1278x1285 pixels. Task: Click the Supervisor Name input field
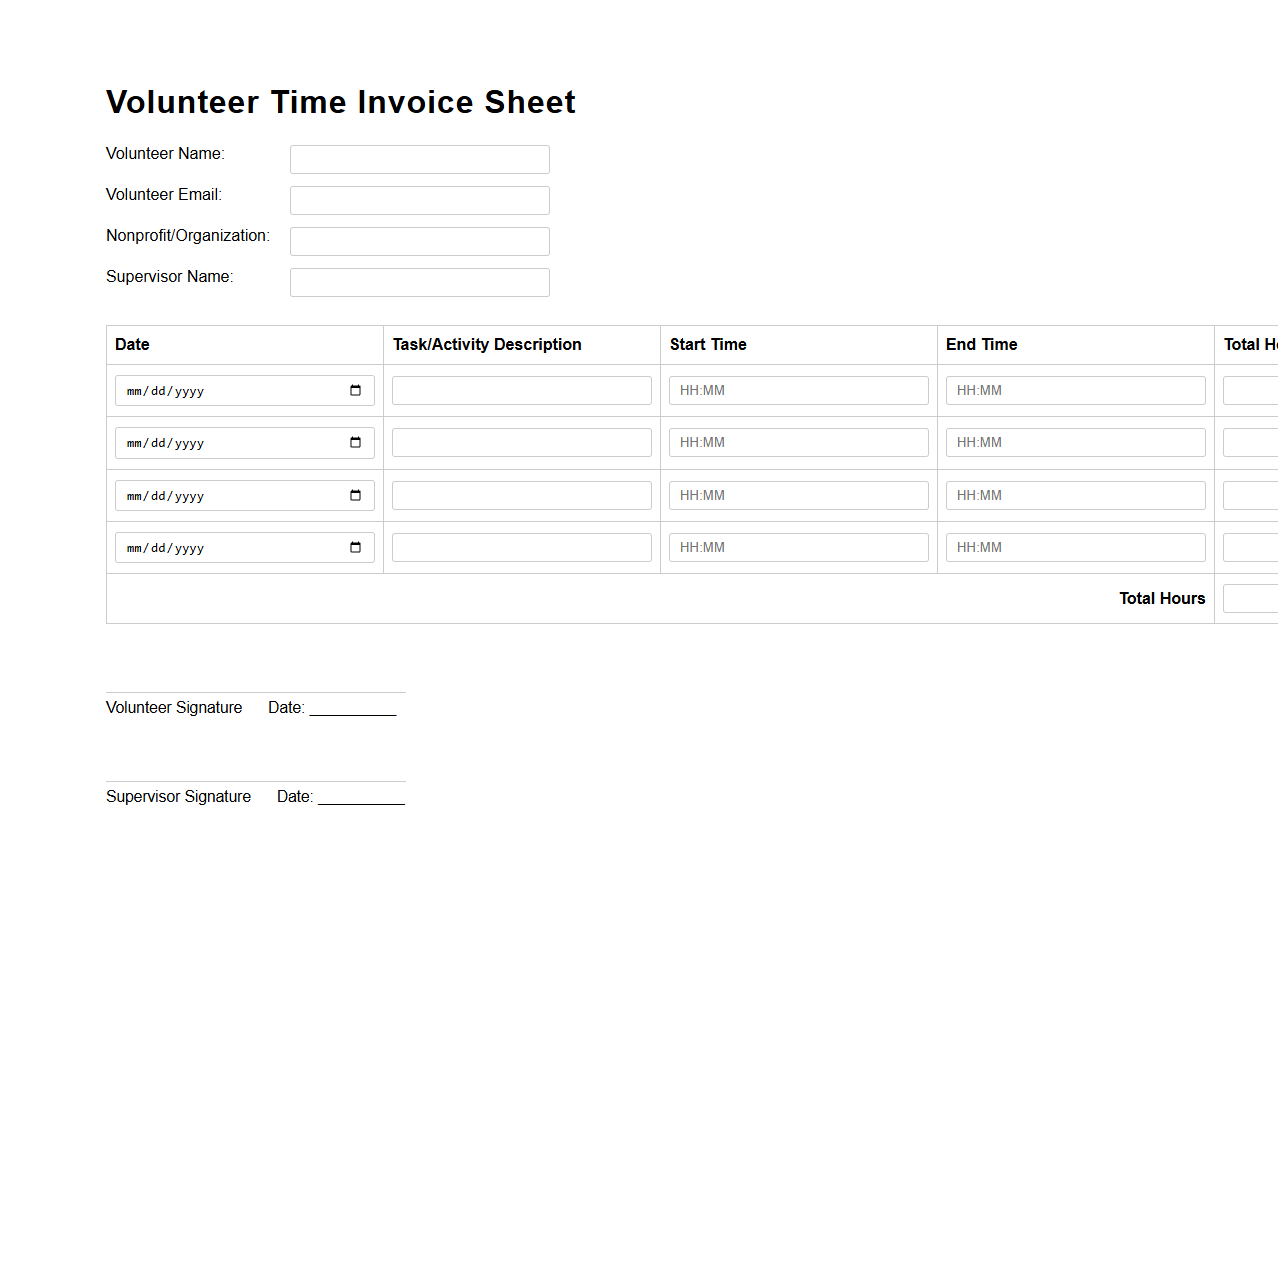[x=419, y=282]
